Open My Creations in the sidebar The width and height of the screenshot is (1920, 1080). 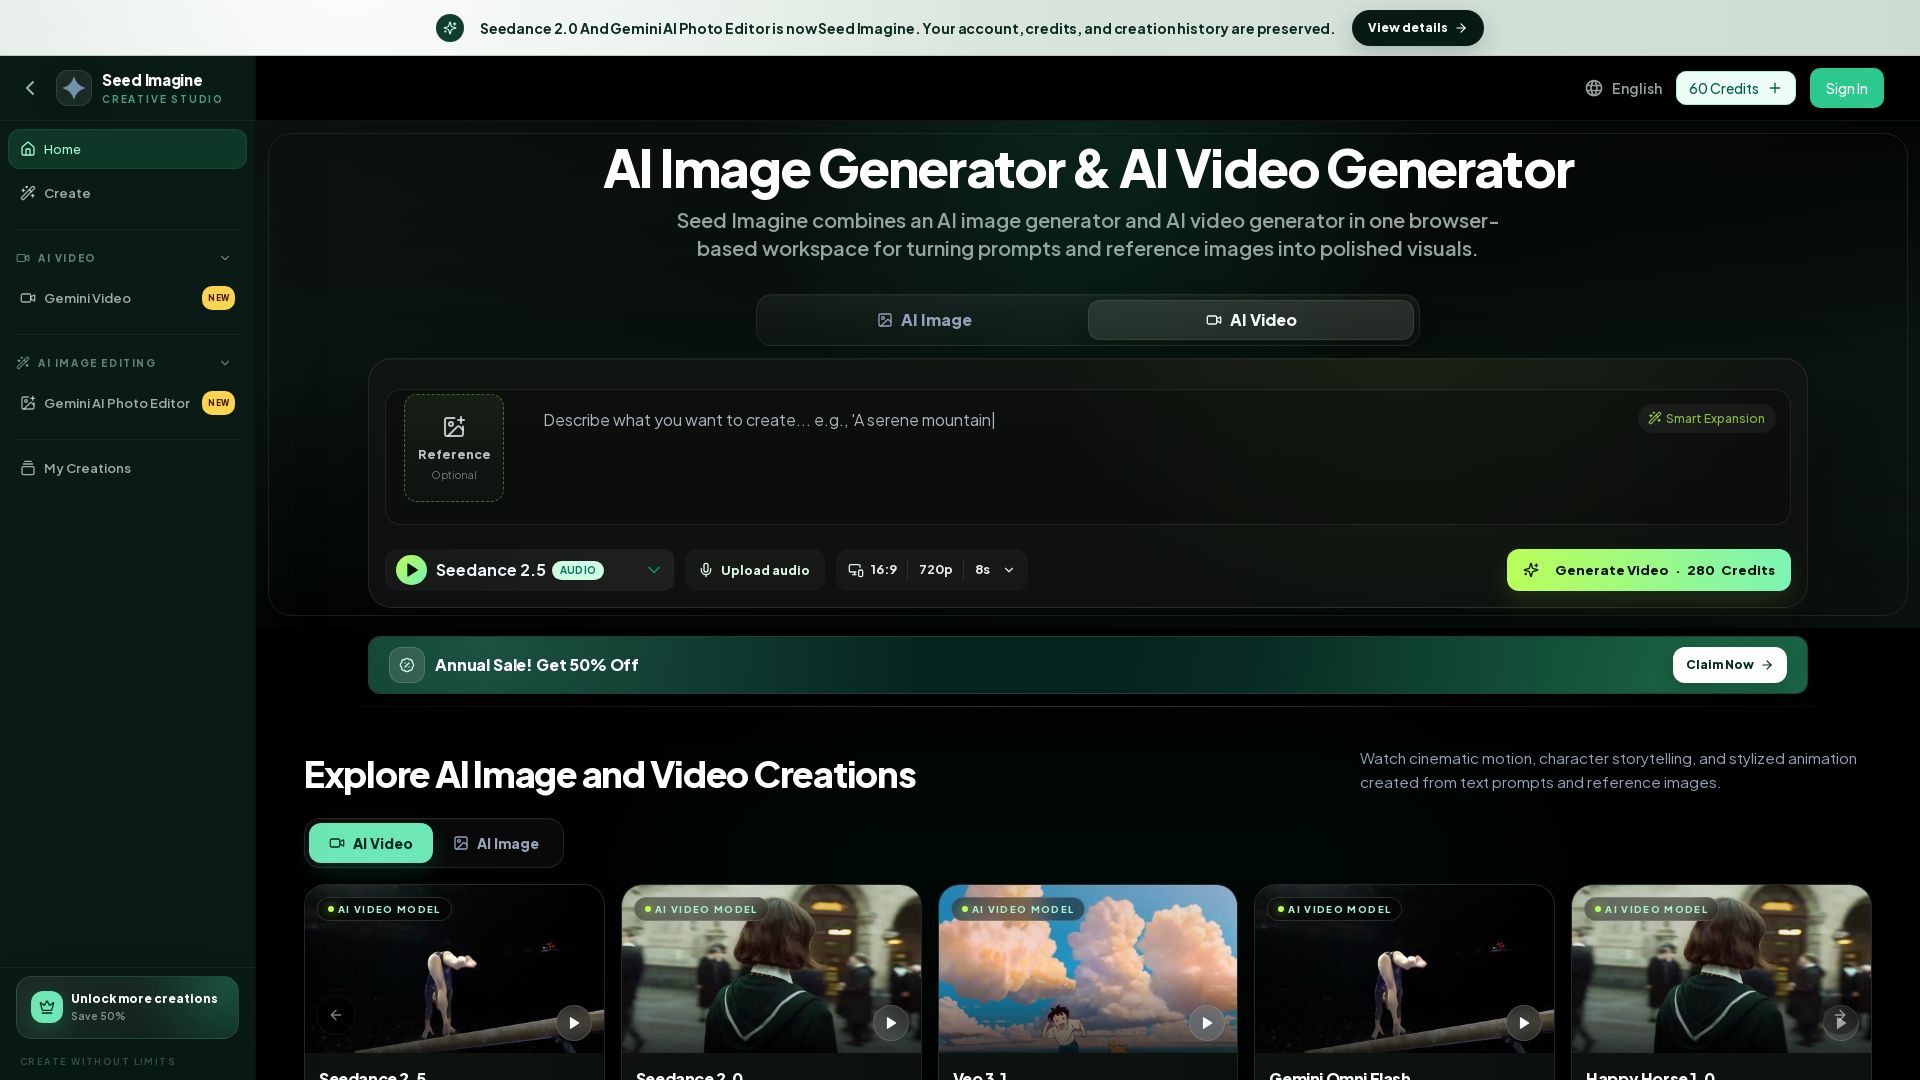(127, 468)
